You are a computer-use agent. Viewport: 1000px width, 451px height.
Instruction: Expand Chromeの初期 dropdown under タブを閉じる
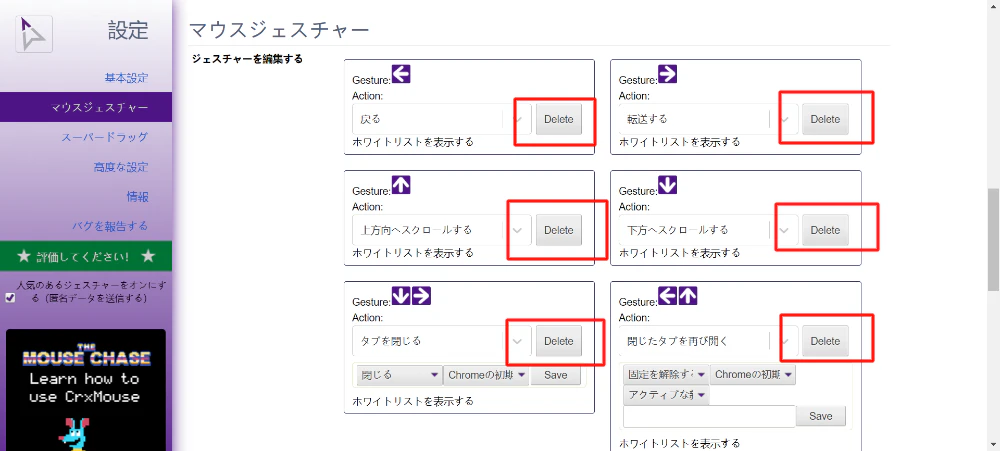pyautogui.click(x=486, y=375)
